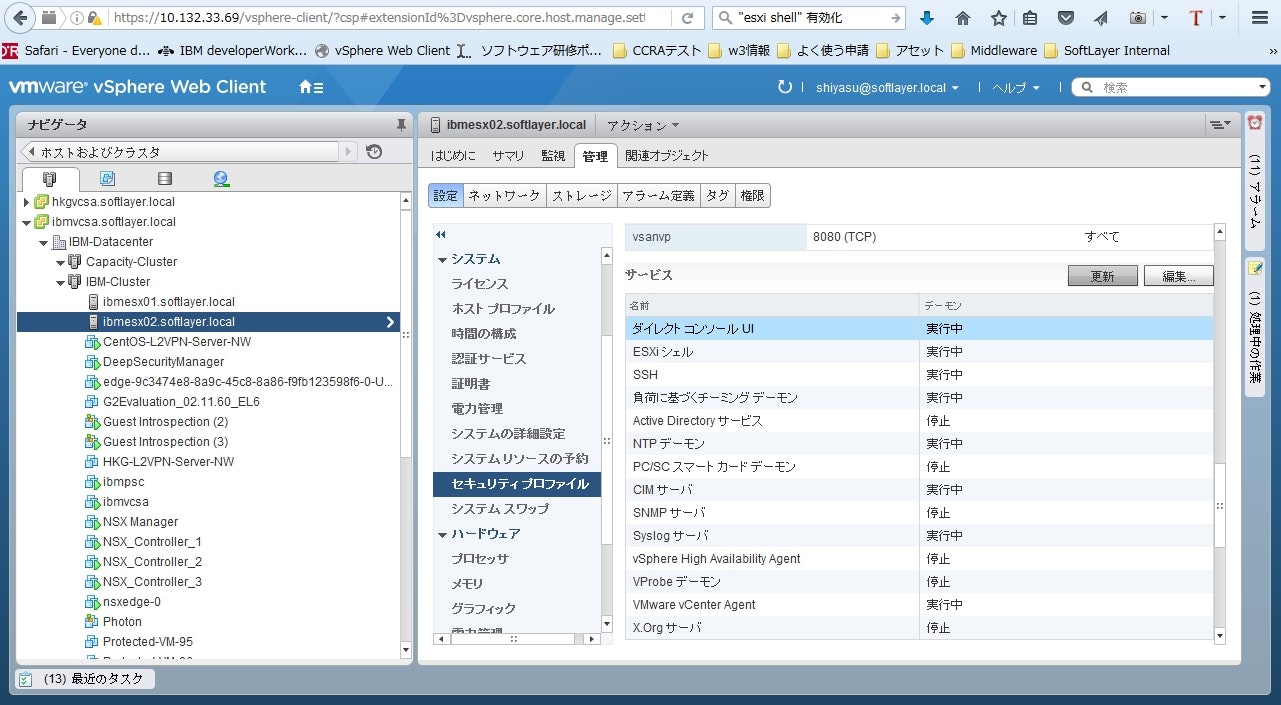Switch to the 関連オブジェクト tab
The height and width of the screenshot is (705, 1281).
click(x=667, y=155)
